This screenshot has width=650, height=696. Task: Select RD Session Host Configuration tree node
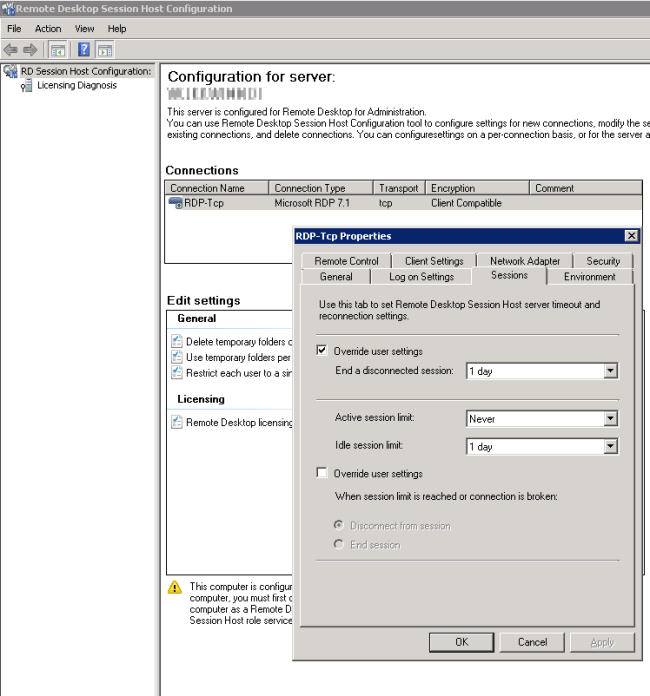coord(86,71)
